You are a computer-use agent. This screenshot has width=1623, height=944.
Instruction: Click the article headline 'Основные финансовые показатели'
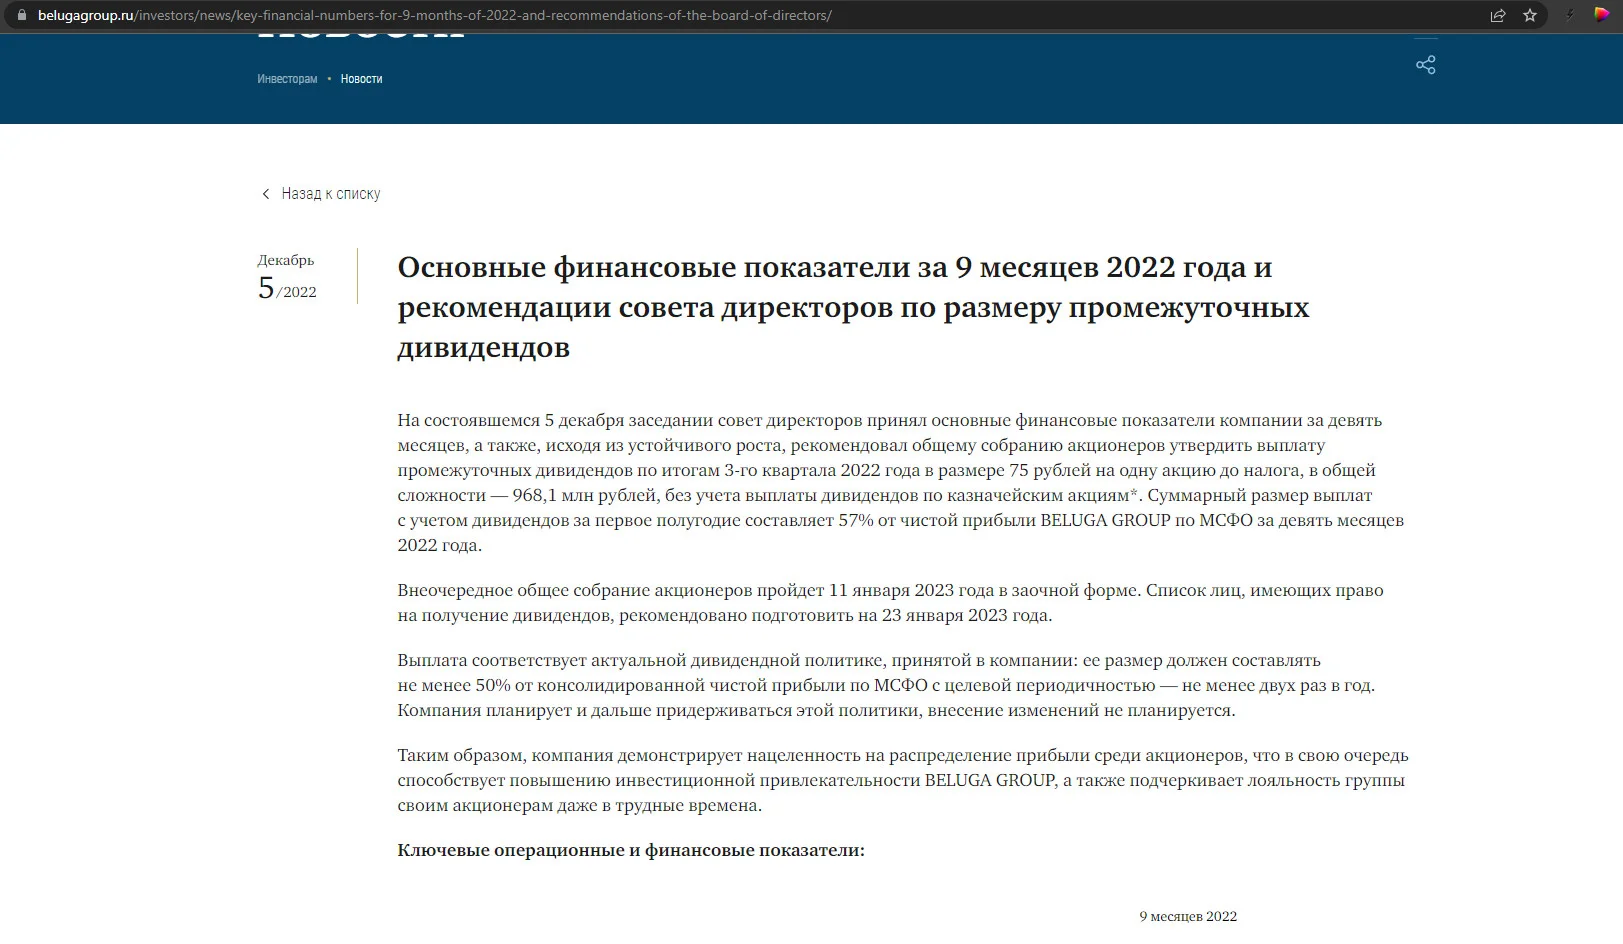tap(853, 307)
